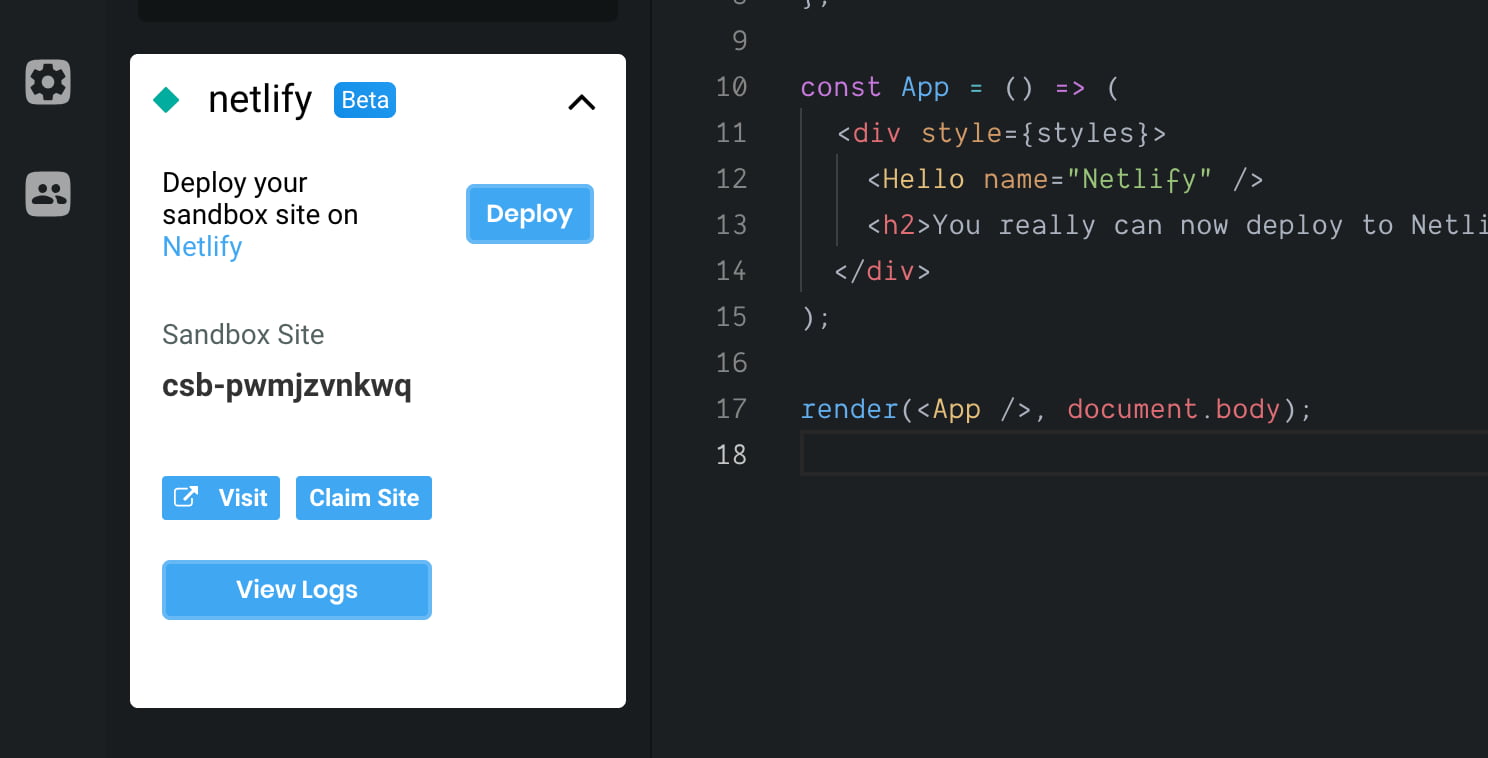Click the Beta badge next to netlify
Image resolution: width=1488 pixels, height=758 pixels.
pos(364,99)
